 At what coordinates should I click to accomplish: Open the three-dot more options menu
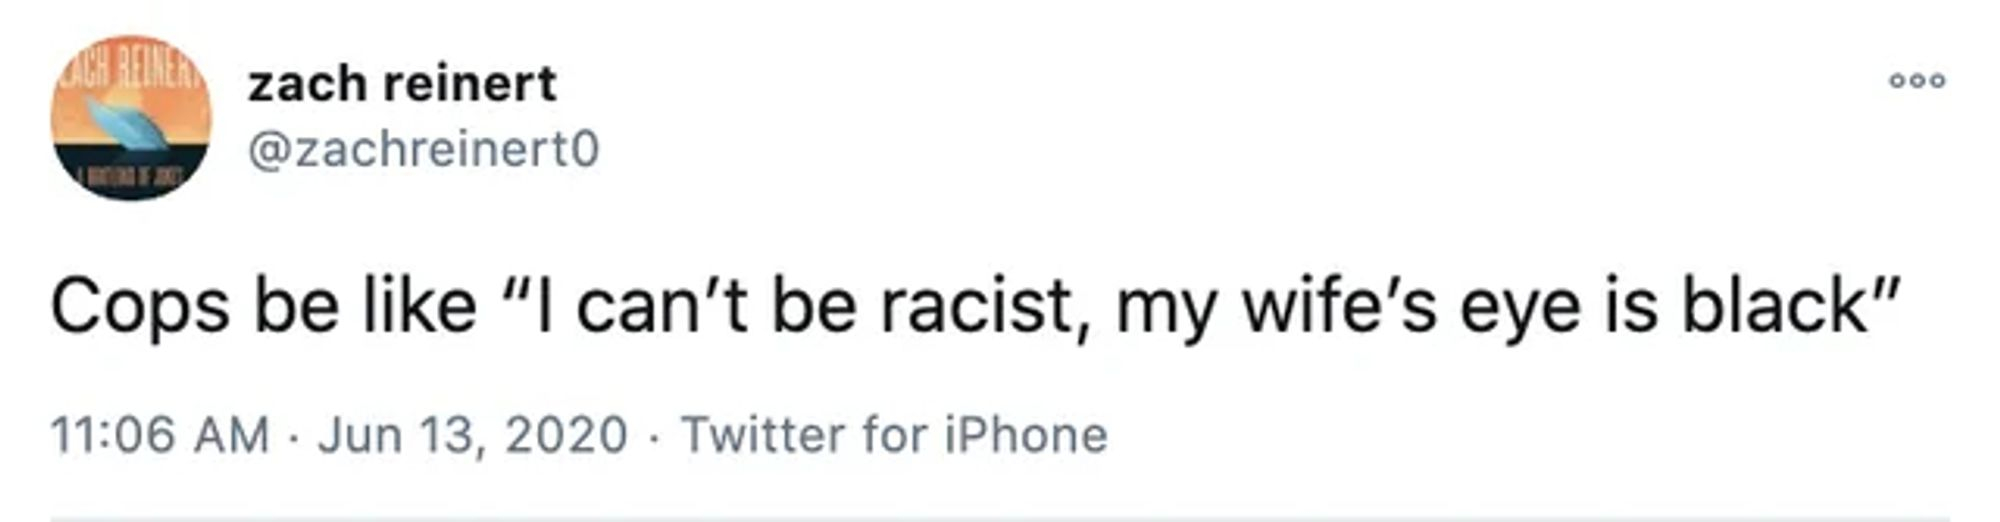tap(1916, 81)
